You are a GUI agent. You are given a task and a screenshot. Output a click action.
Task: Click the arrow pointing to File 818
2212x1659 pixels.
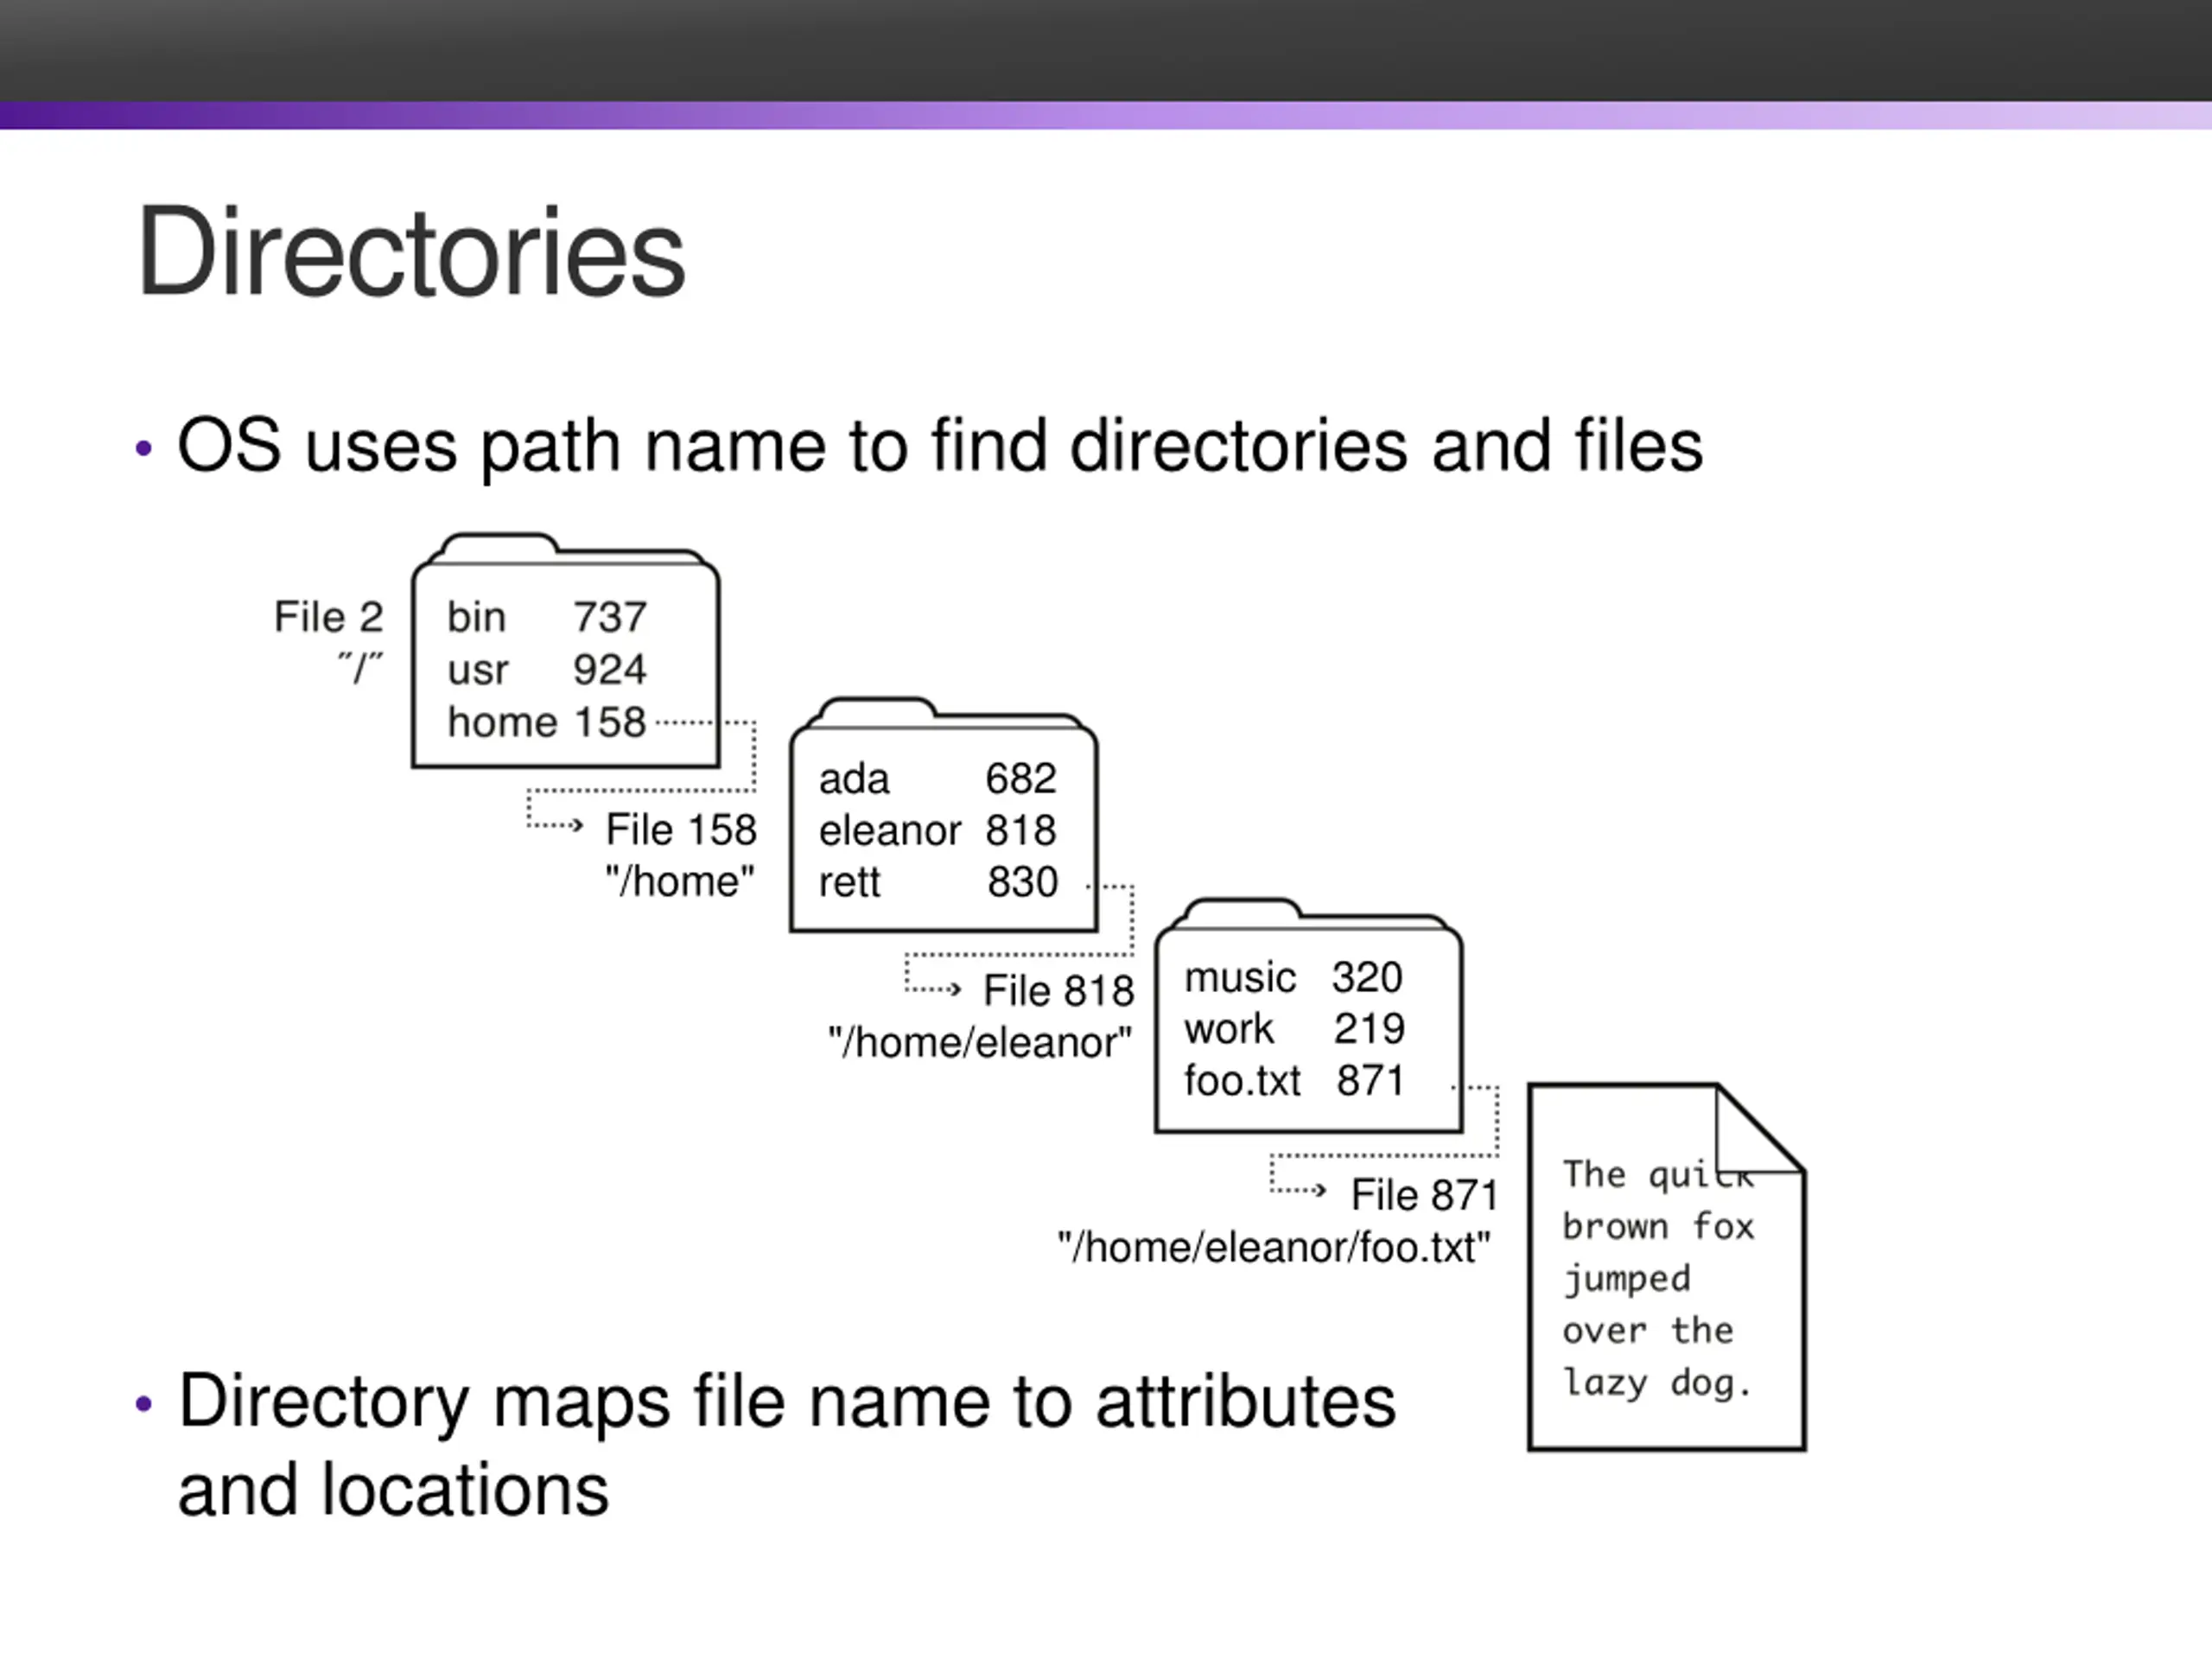(x=935, y=989)
